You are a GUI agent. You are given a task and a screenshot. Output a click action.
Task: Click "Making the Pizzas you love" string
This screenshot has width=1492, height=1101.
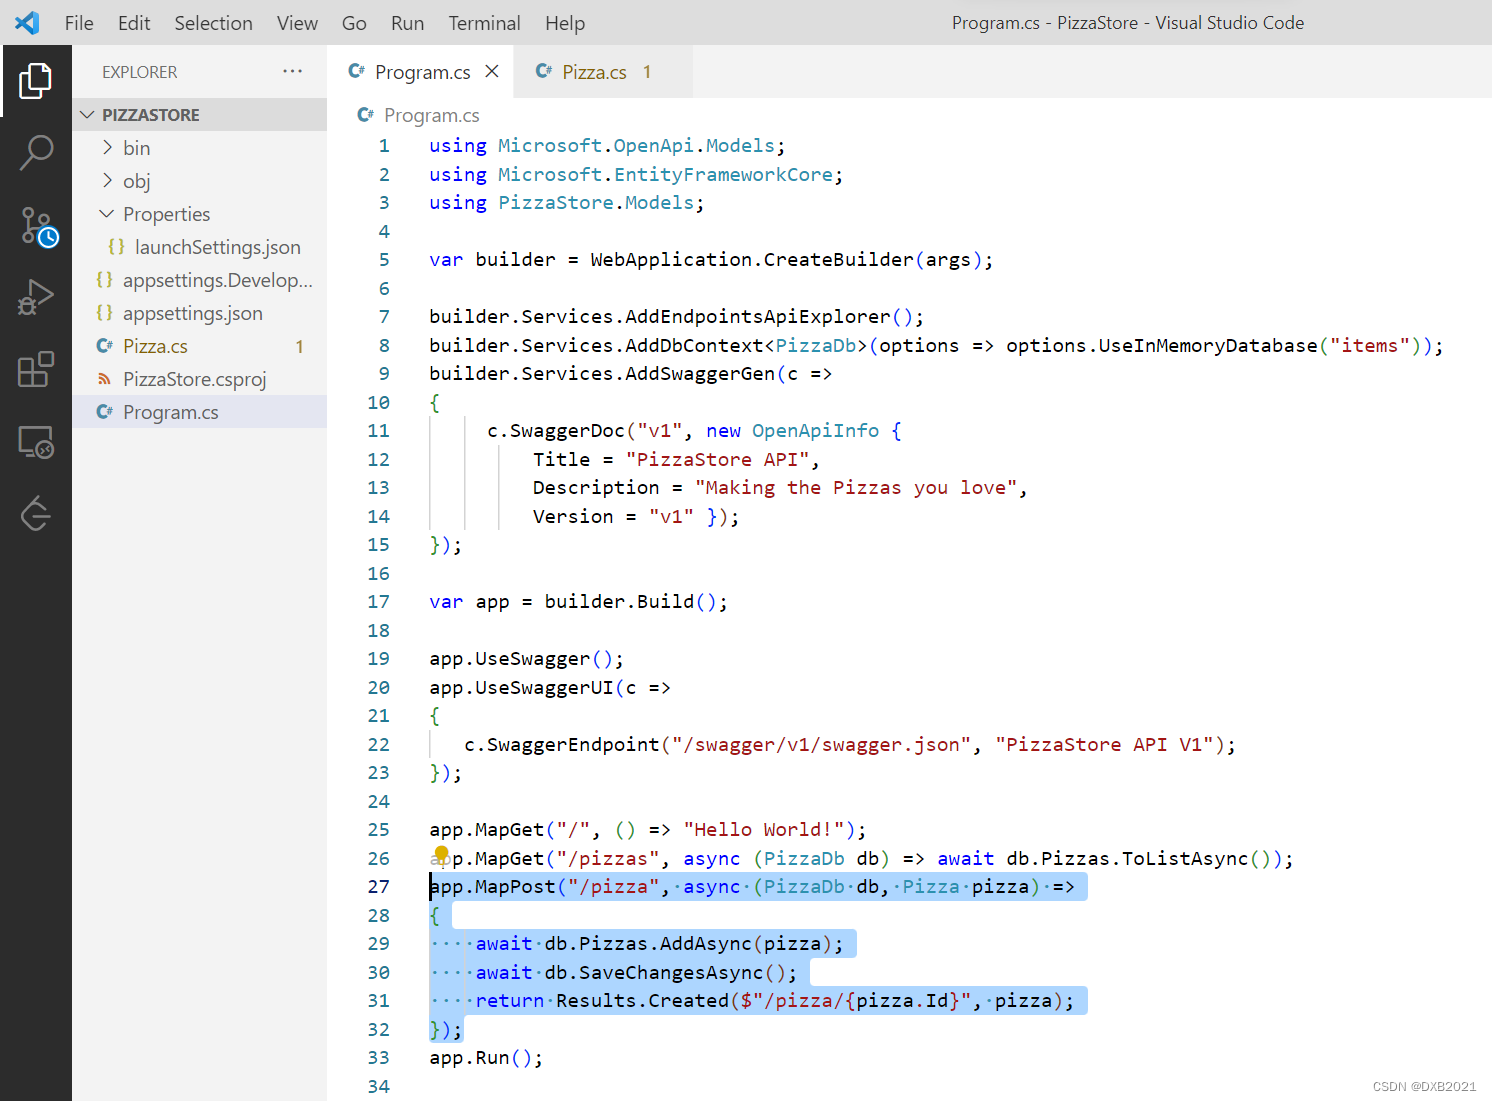(x=856, y=488)
